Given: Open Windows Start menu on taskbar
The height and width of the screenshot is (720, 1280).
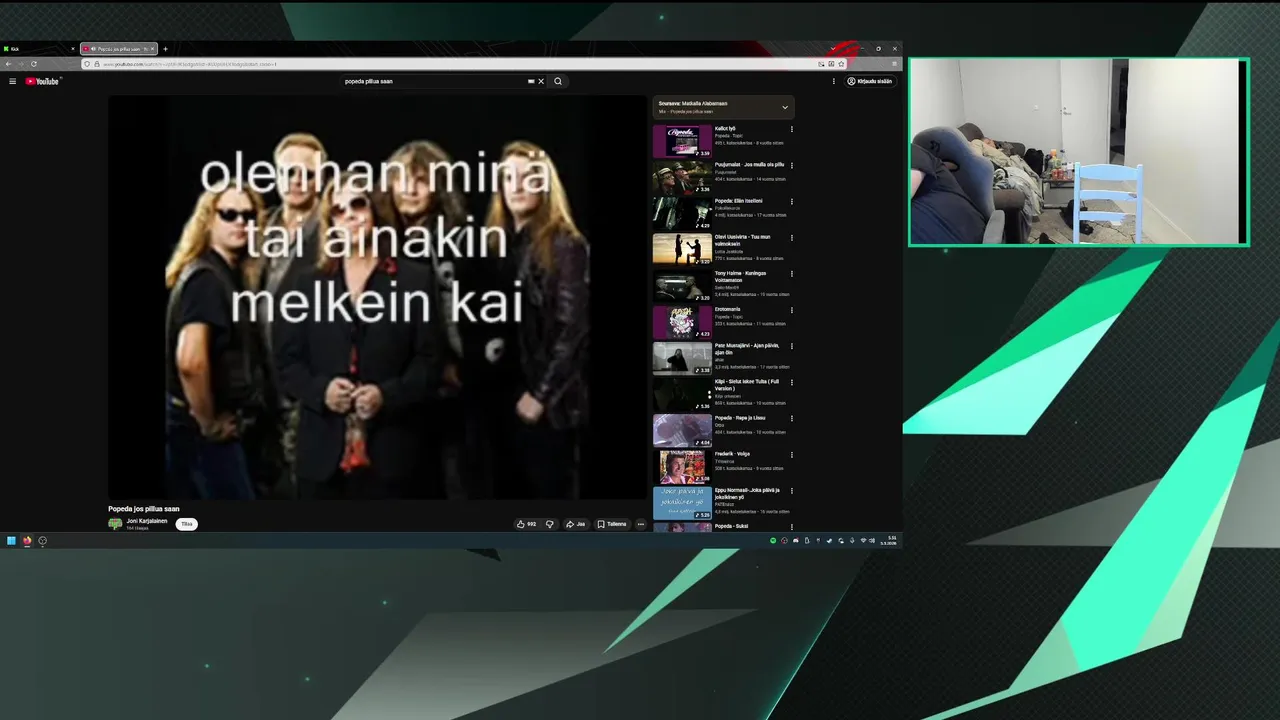Looking at the screenshot, I should click(x=11, y=541).
